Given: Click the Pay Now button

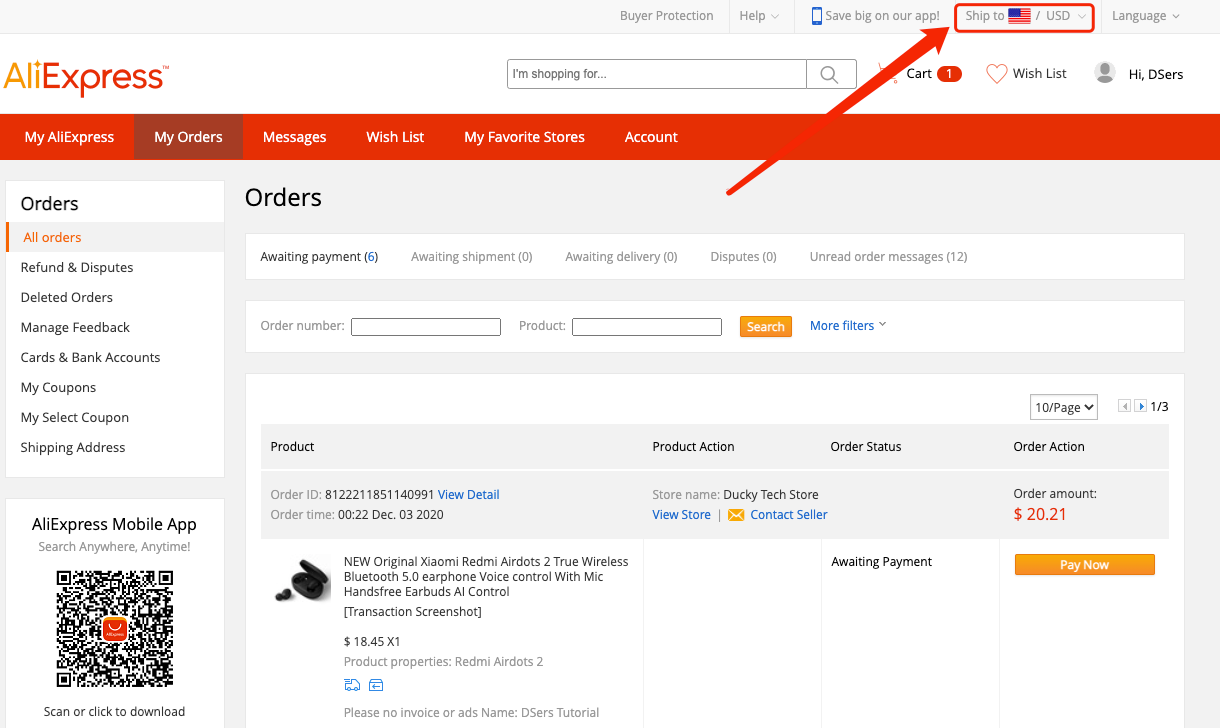Looking at the screenshot, I should pyautogui.click(x=1084, y=565).
